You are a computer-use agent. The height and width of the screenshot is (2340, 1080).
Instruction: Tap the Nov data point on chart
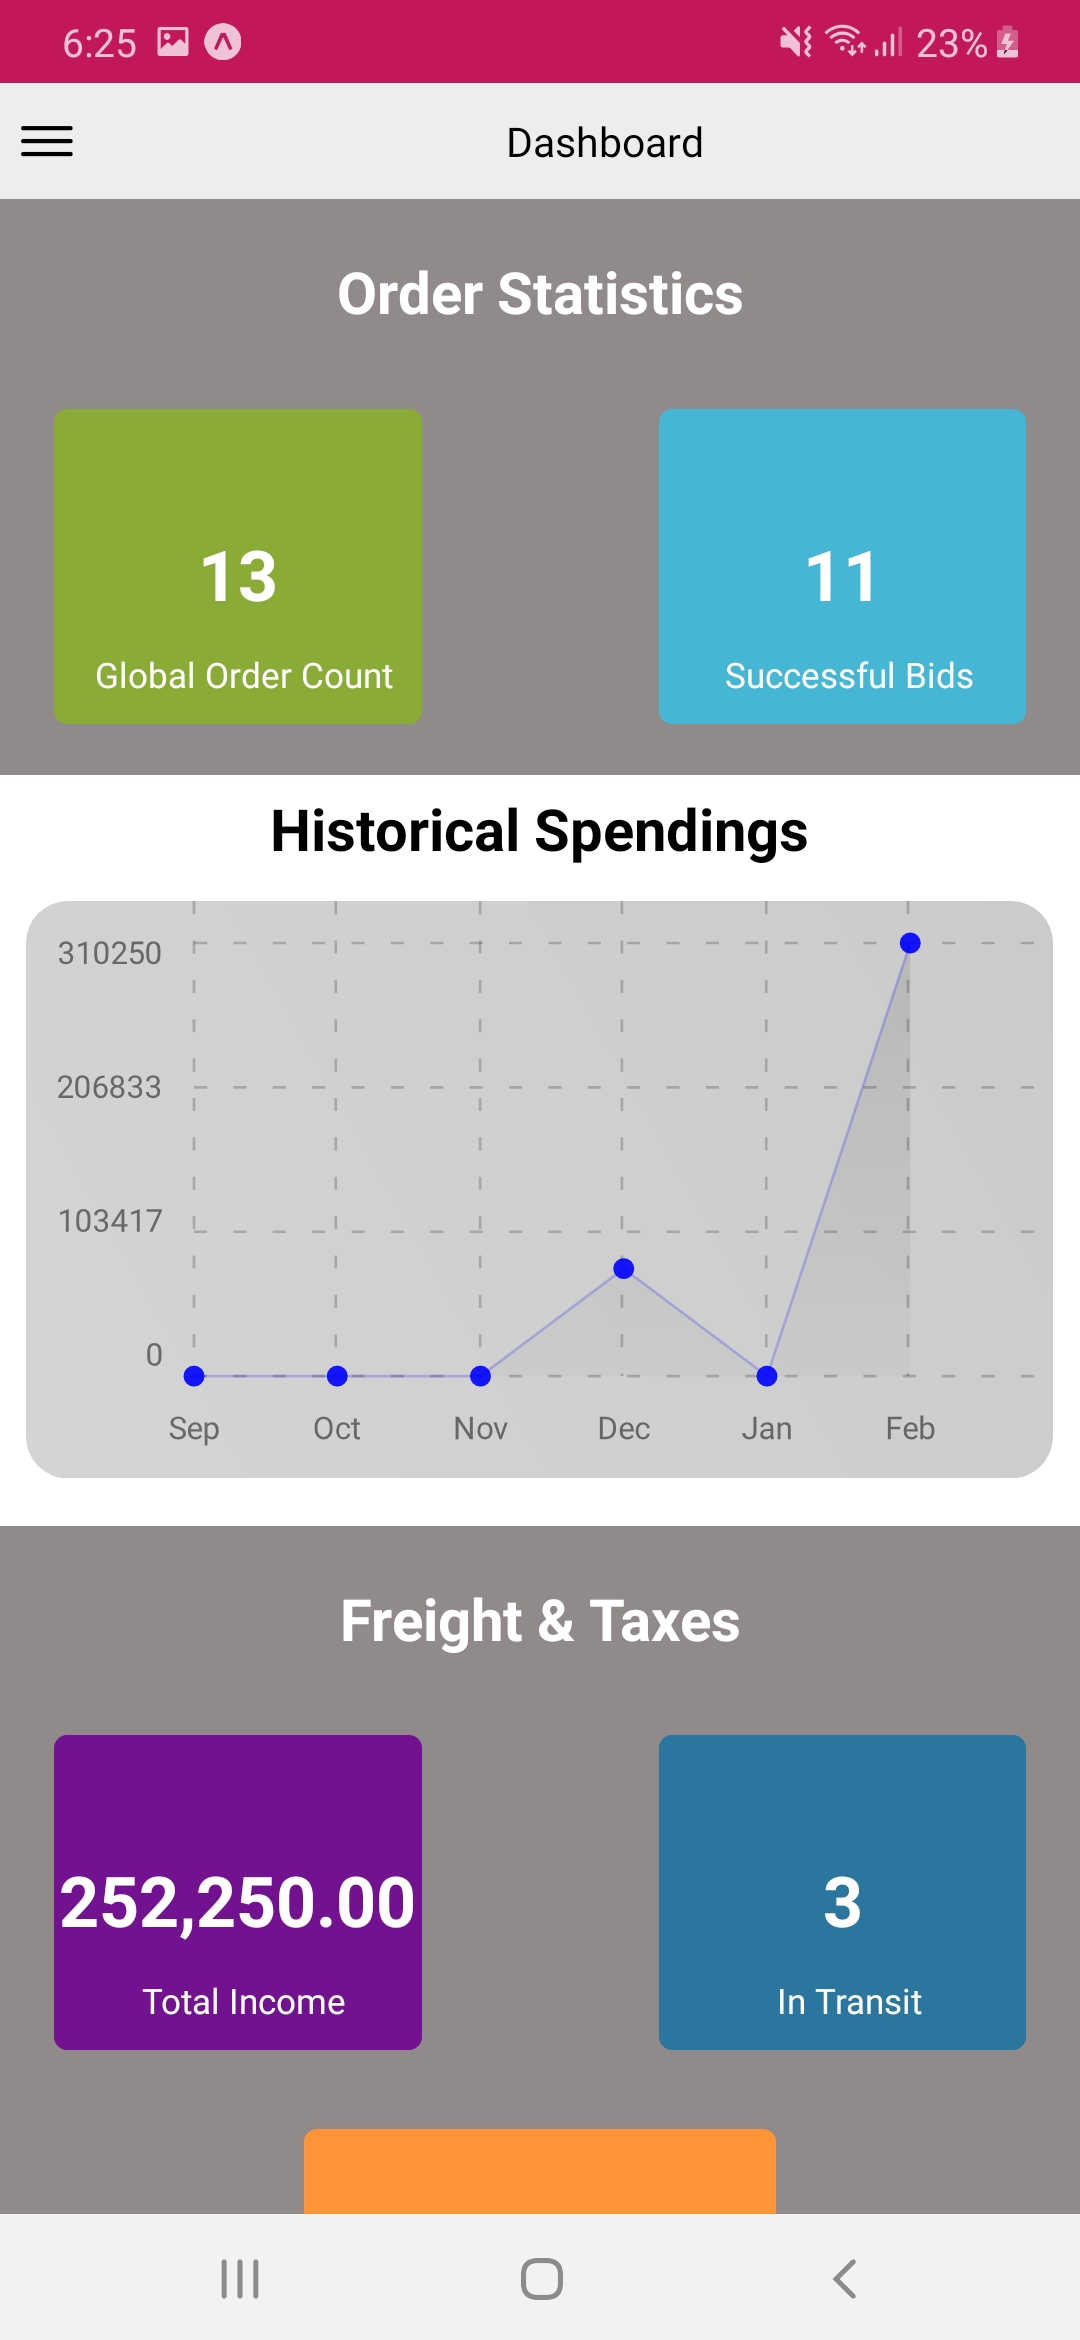(480, 1376)
